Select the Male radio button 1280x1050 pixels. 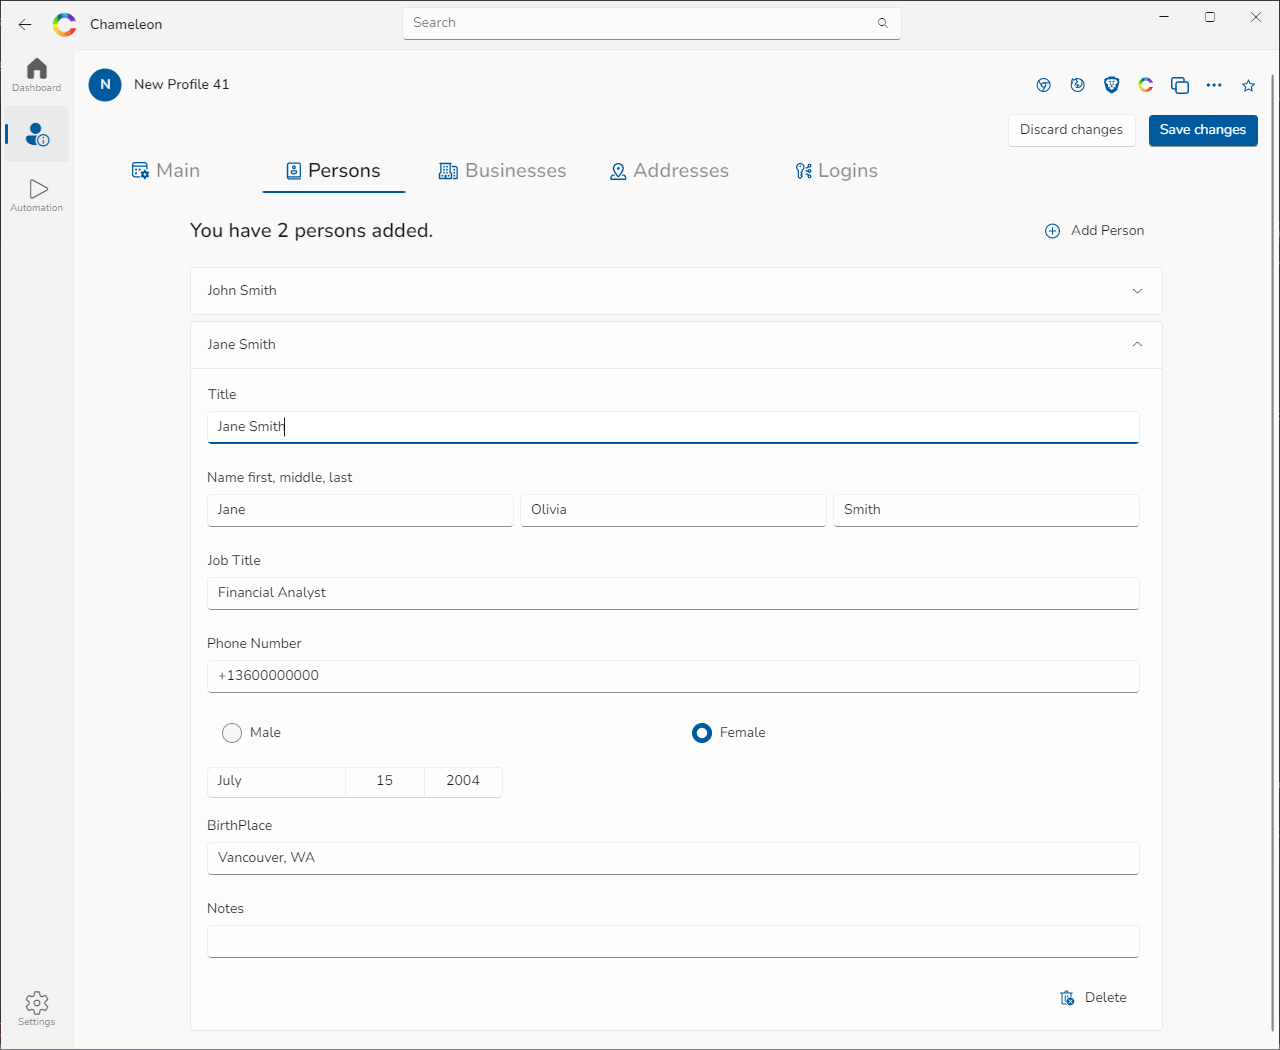(232, 733)
